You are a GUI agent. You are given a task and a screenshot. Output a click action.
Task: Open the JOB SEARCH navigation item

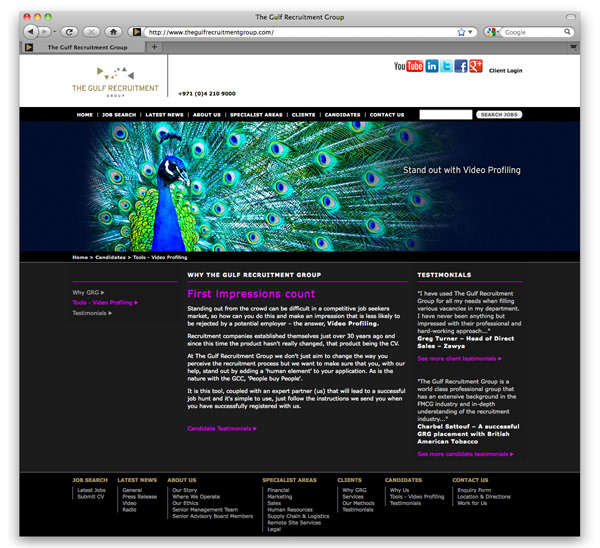click(119, 114)
